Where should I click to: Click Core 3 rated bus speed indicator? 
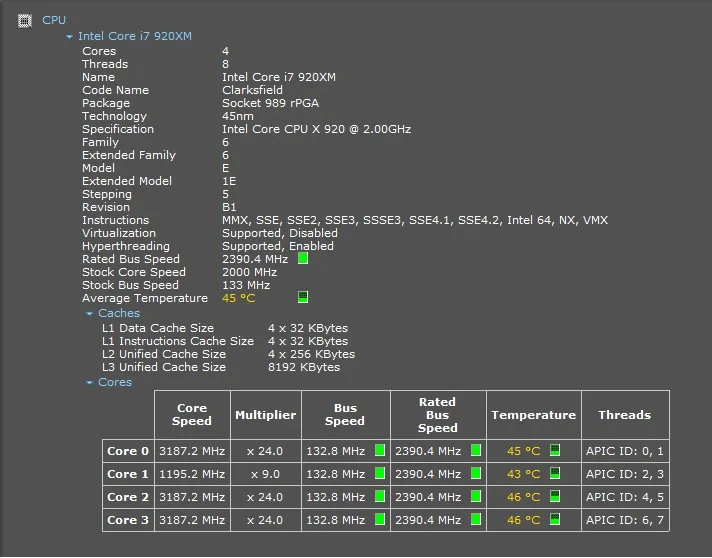coord(476,519)
